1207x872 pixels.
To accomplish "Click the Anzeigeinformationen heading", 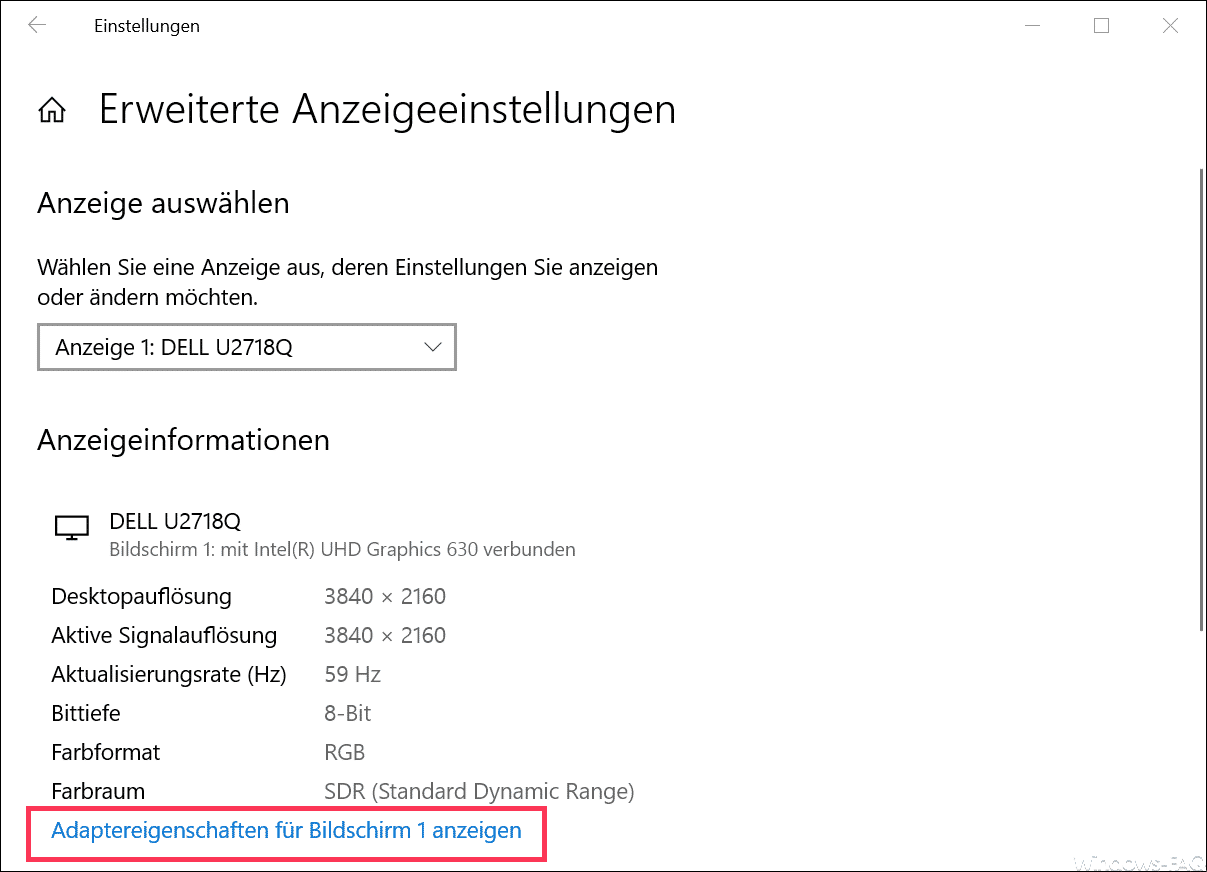I will 183,440.
